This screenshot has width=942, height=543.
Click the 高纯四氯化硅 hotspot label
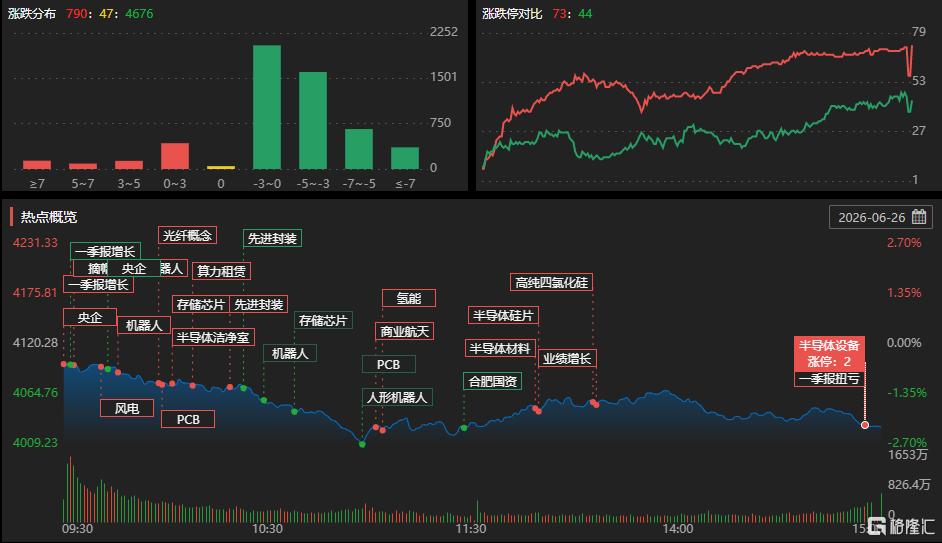[552, 282]
